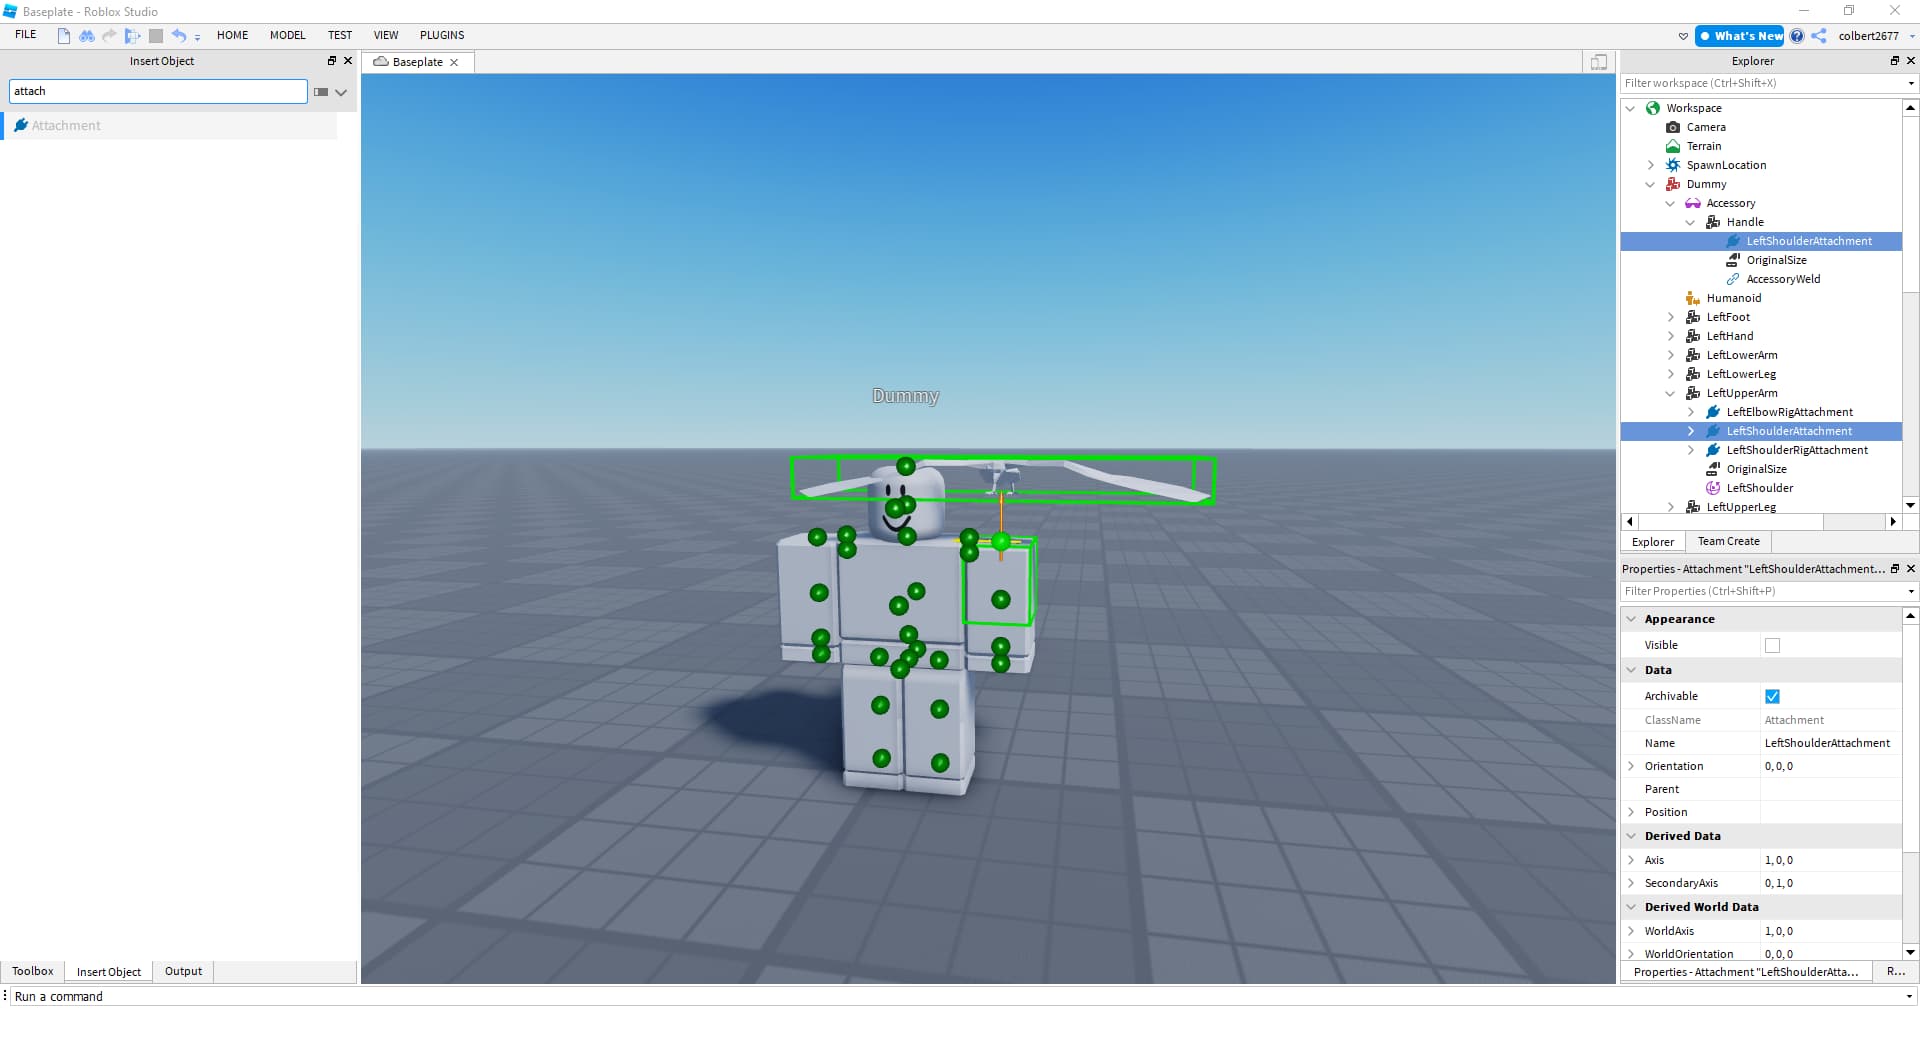Switch to the MODEL ribbon tab
This screenshot has height=1040, width=1920.
288,35
